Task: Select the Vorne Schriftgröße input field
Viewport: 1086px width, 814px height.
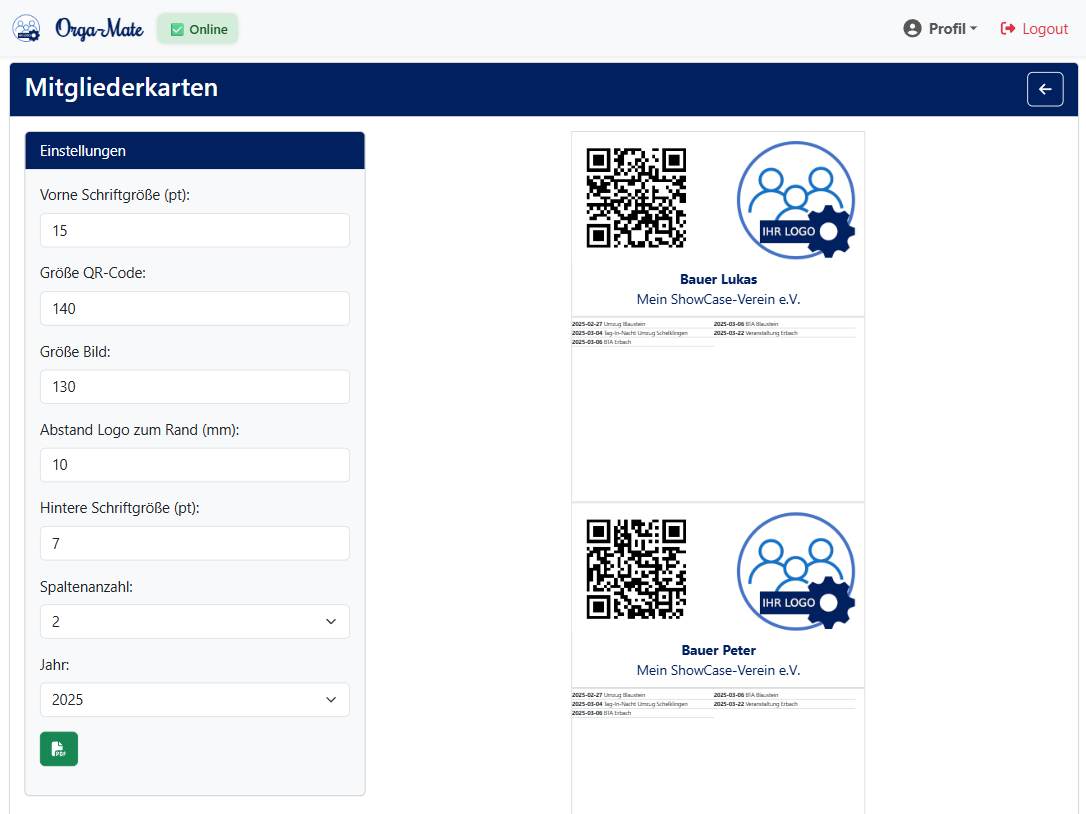Action: pyautogui.click(x=194, y=230)
